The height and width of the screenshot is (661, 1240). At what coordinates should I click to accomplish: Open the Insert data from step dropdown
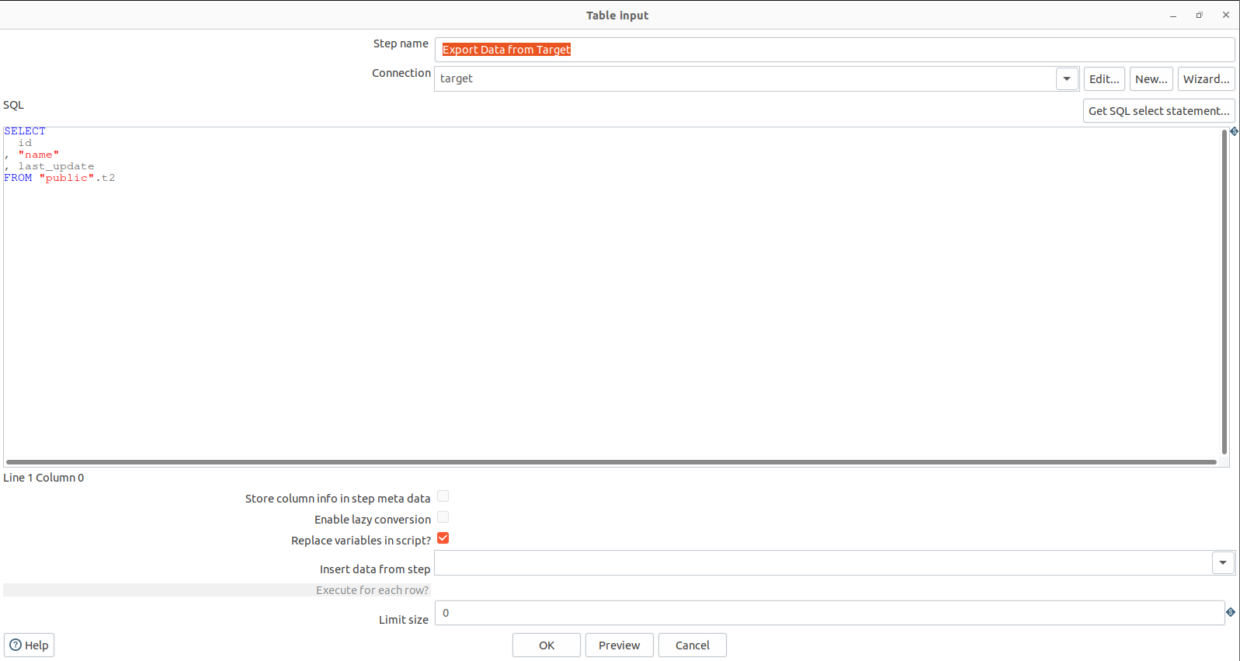click(1222, 562)
